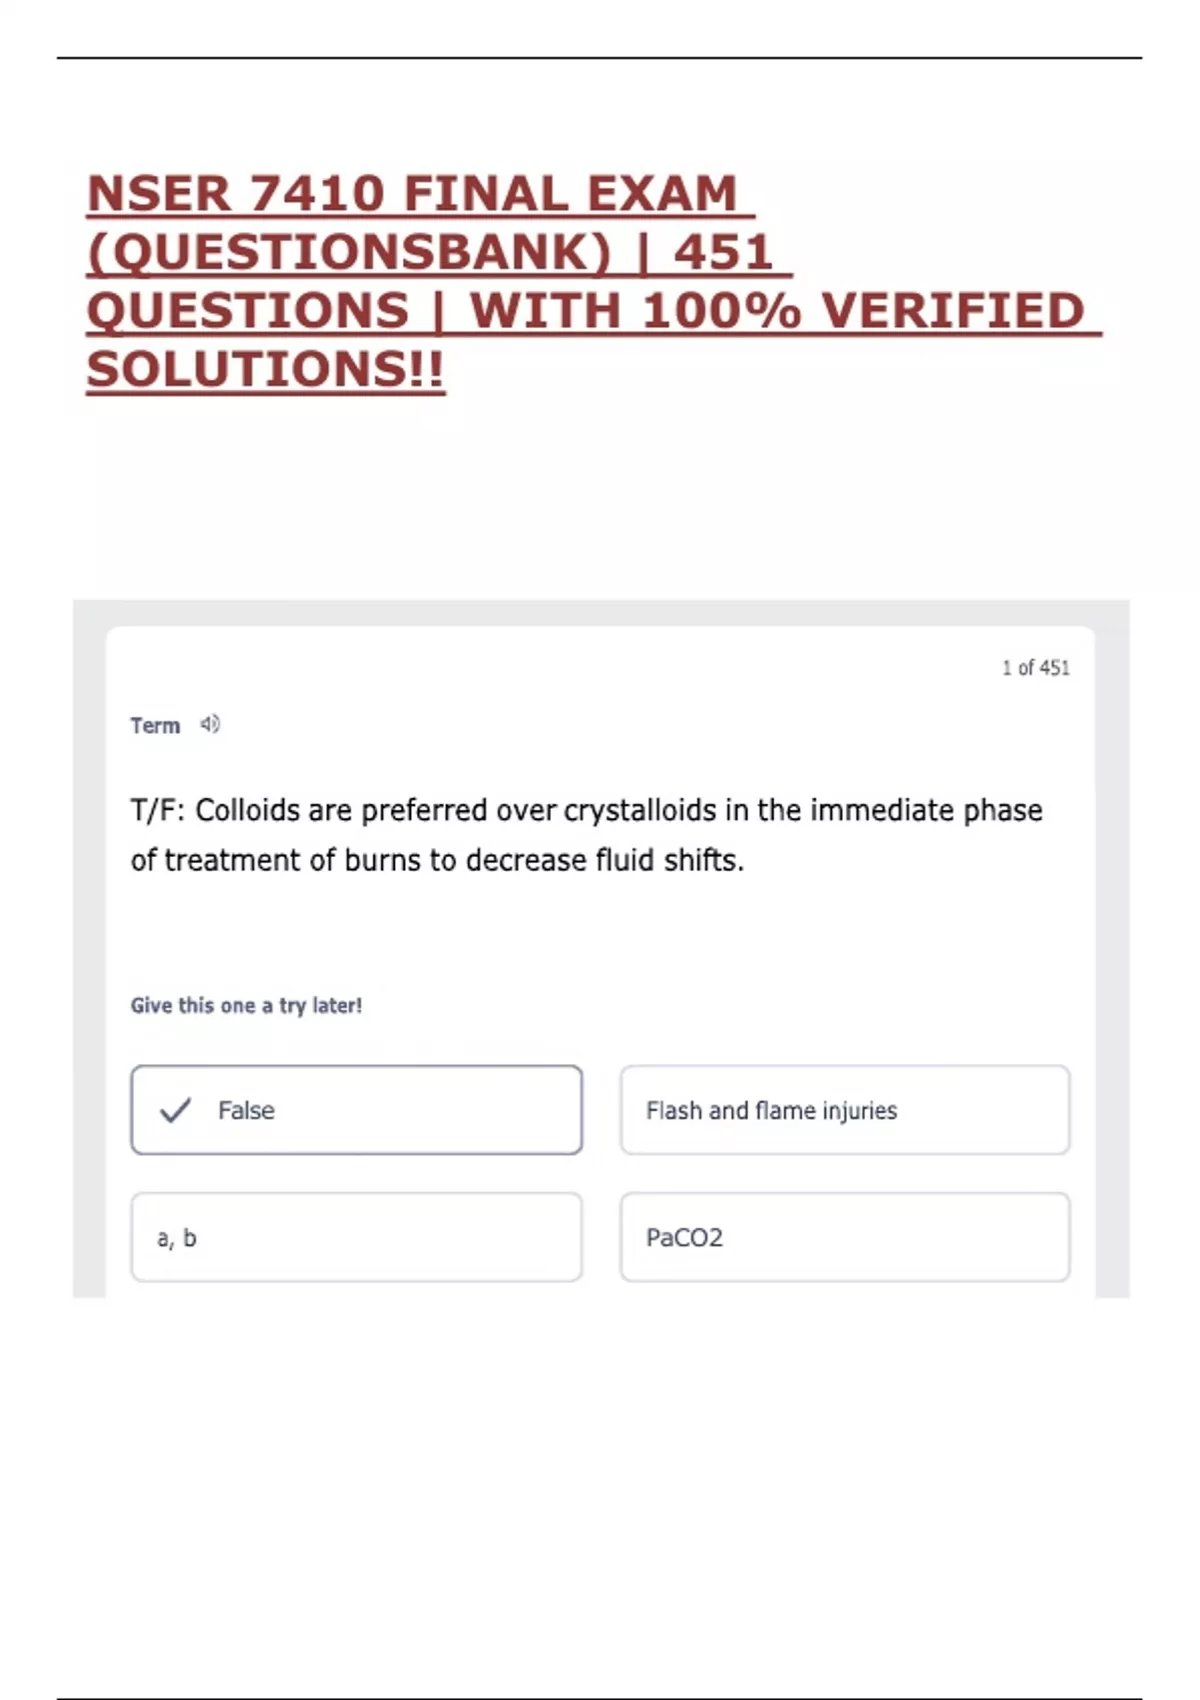Click the "(QUESTIONSBANK) | 451" heading line
The width and height of the screenshot is (1200, 1700).
click(430, 252)
